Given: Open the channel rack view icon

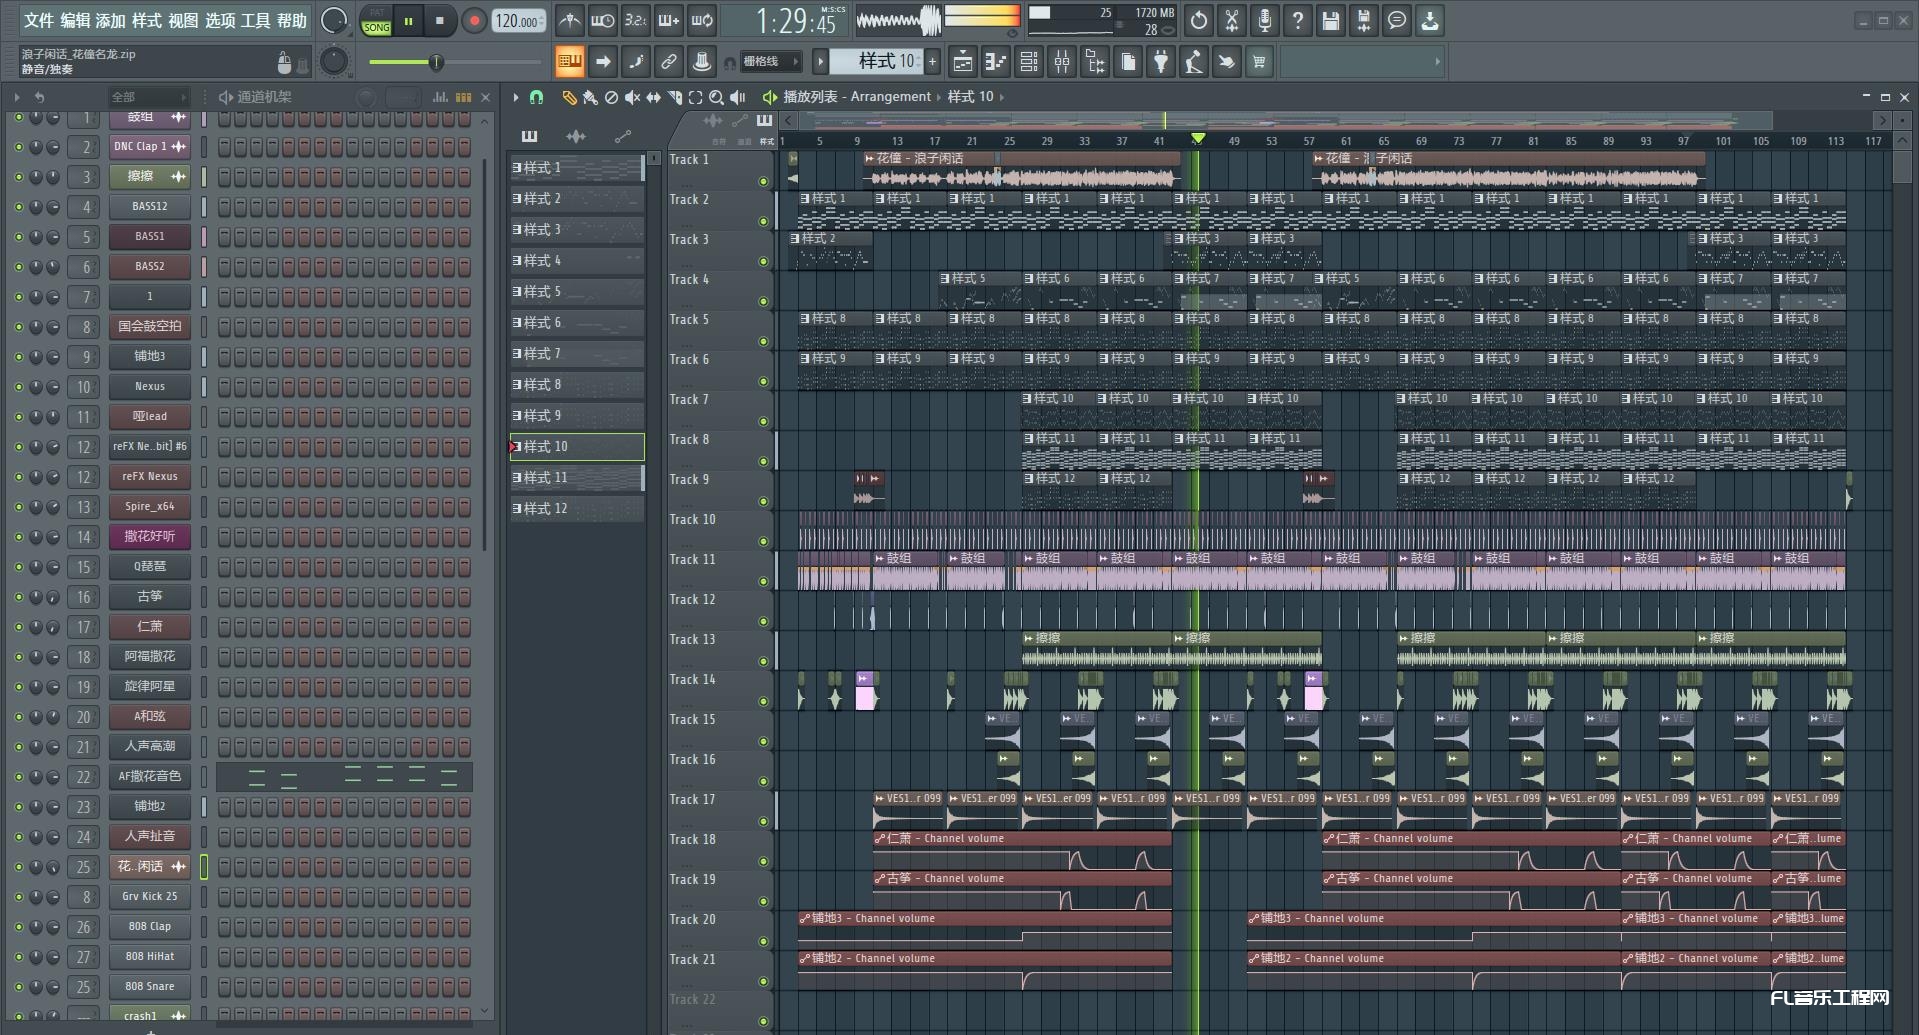Looking at the screenshot, I should tap(1028, 62).
